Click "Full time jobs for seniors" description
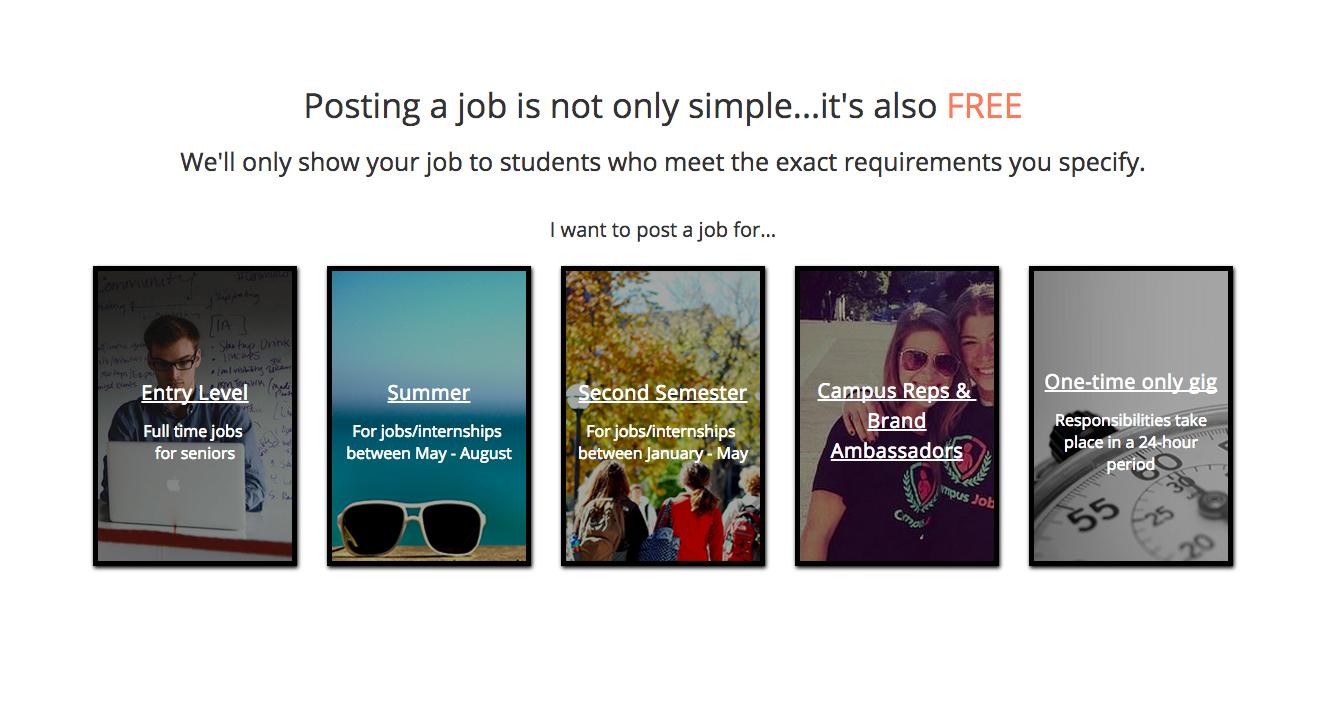The width and height of the screenshot is (1327, 716). click(194, 442)
